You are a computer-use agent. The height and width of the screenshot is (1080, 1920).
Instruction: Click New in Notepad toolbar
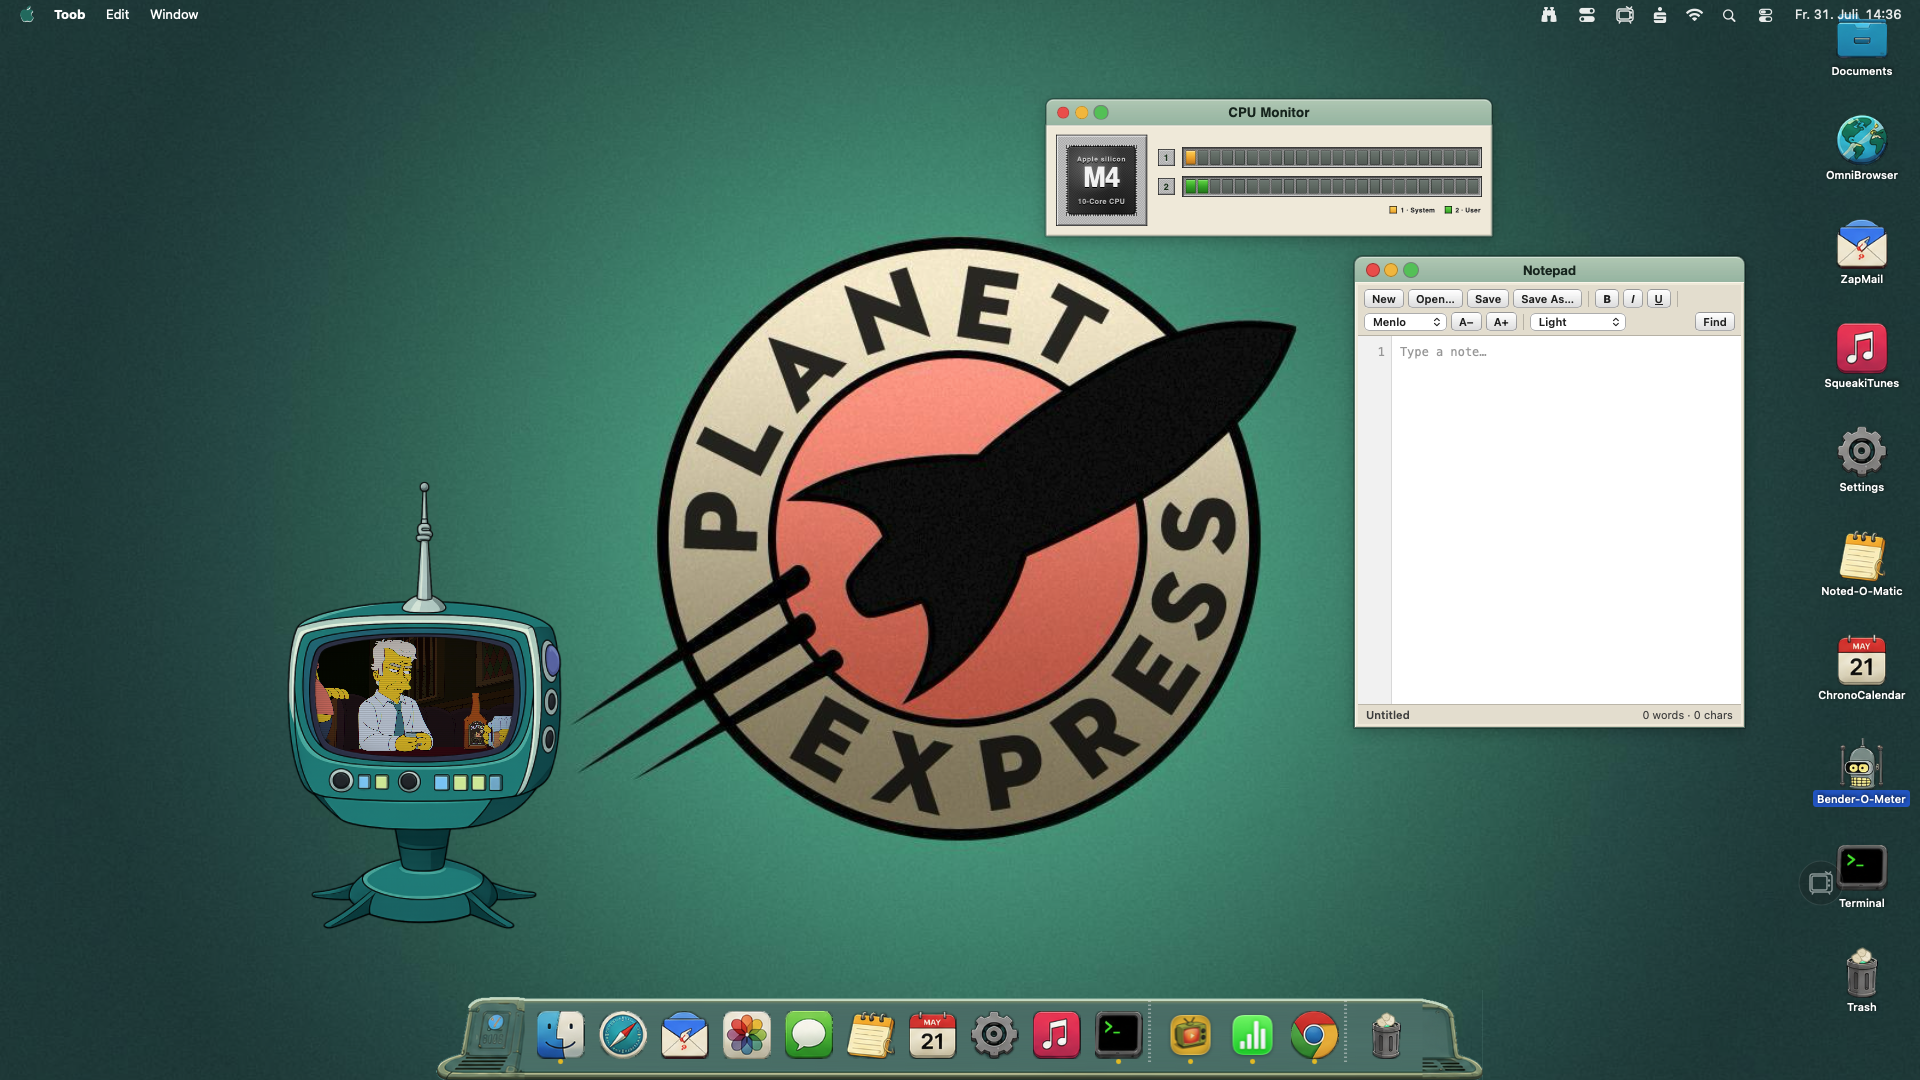pos(1383,299)
